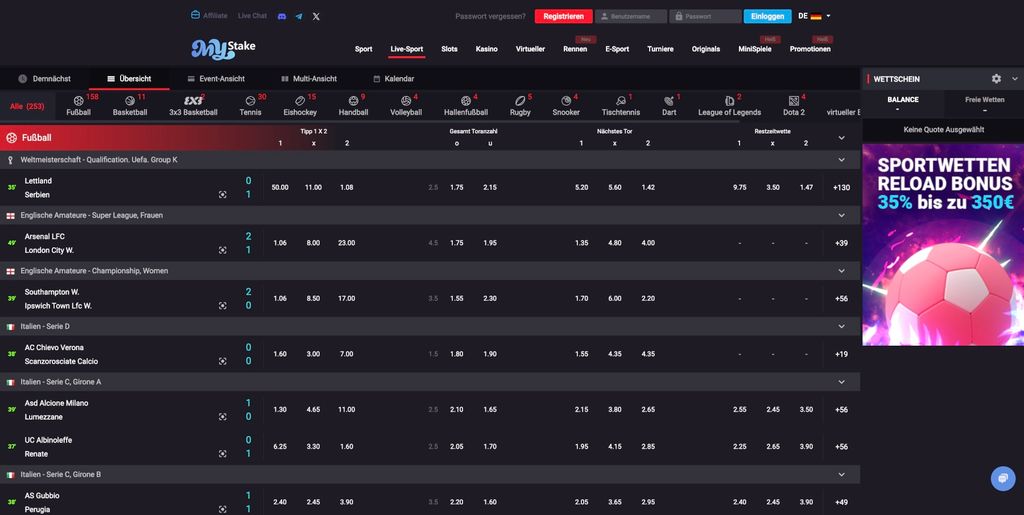
Task: Select the Freie Wetten tab
Action: click(984, 104)
